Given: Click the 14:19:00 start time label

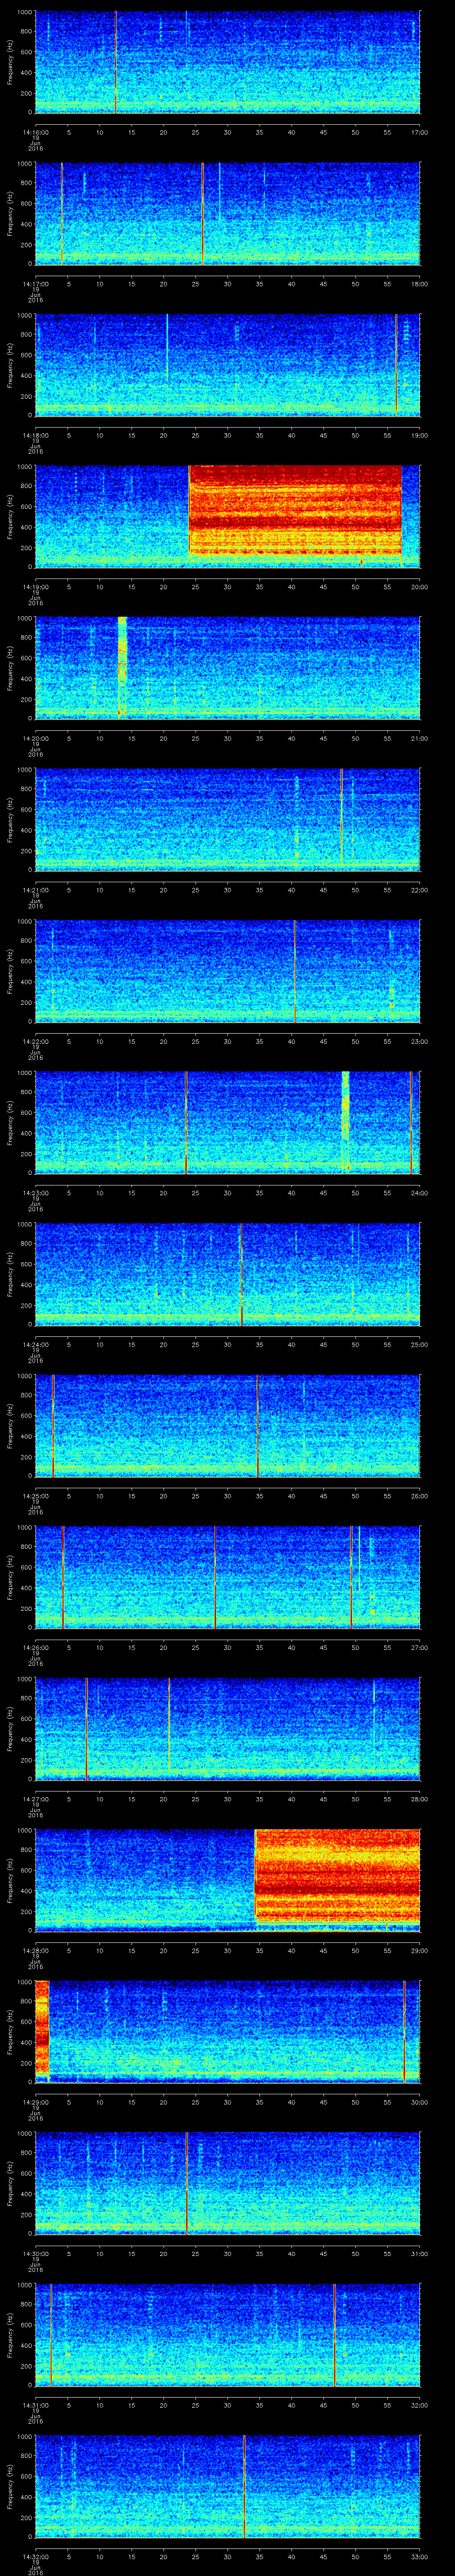Looking at the screenshot, I should click(36, 587).
